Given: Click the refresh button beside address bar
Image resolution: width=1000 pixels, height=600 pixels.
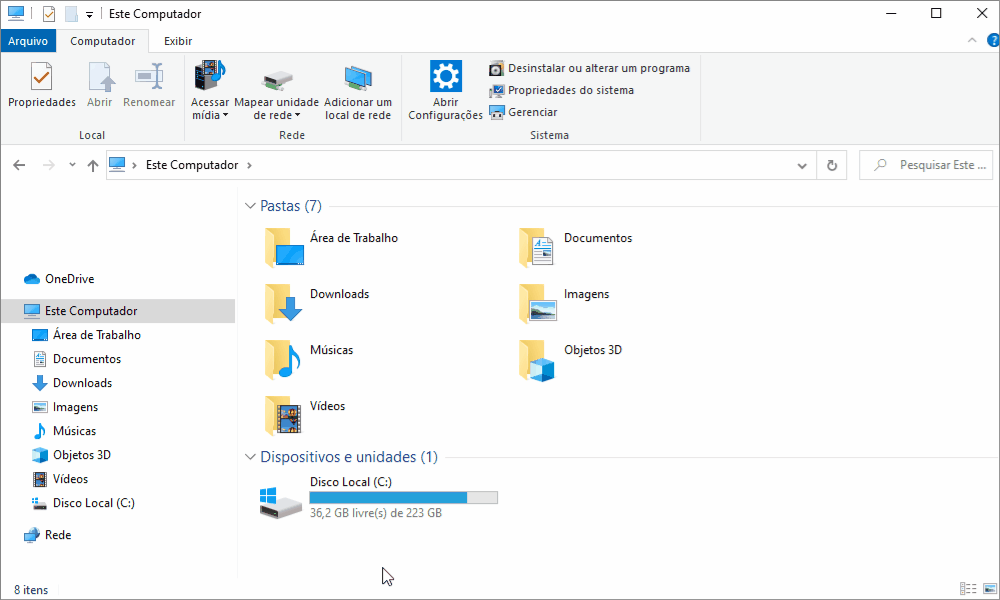Looking at the screenshot, I should [x=831, y=165].
